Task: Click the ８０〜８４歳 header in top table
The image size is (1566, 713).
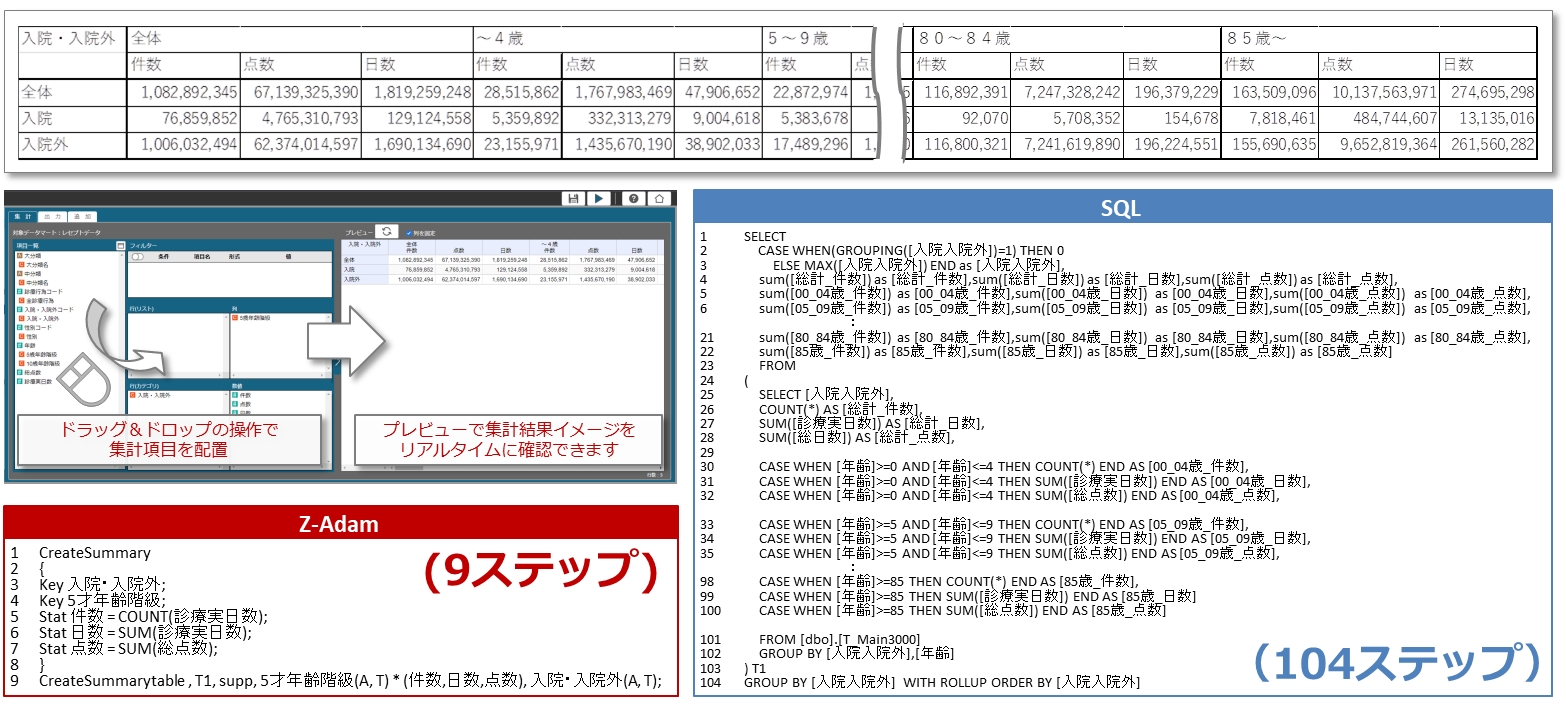Action: (964, 39)
